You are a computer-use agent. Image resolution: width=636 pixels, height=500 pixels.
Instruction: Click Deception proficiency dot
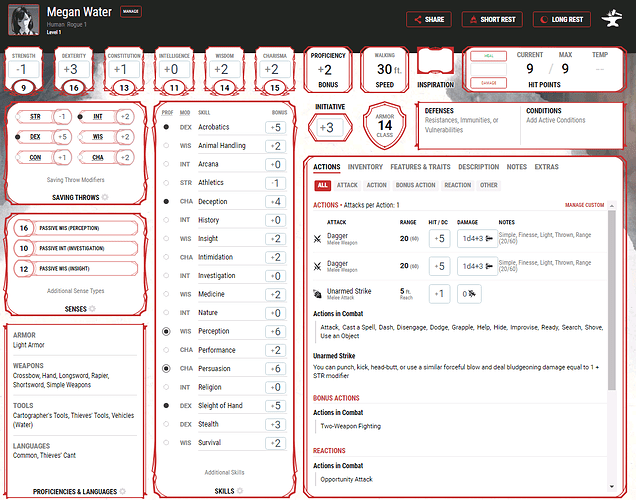(x=166, y=202)
